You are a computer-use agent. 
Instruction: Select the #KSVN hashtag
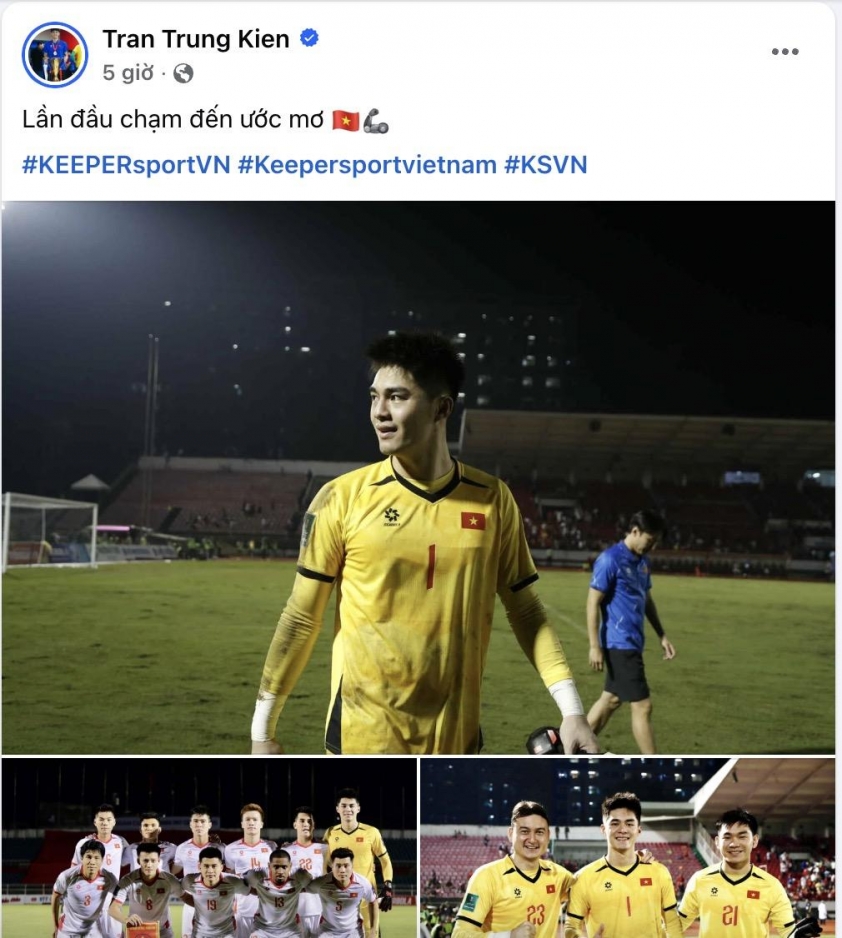(x=545, y=165)
